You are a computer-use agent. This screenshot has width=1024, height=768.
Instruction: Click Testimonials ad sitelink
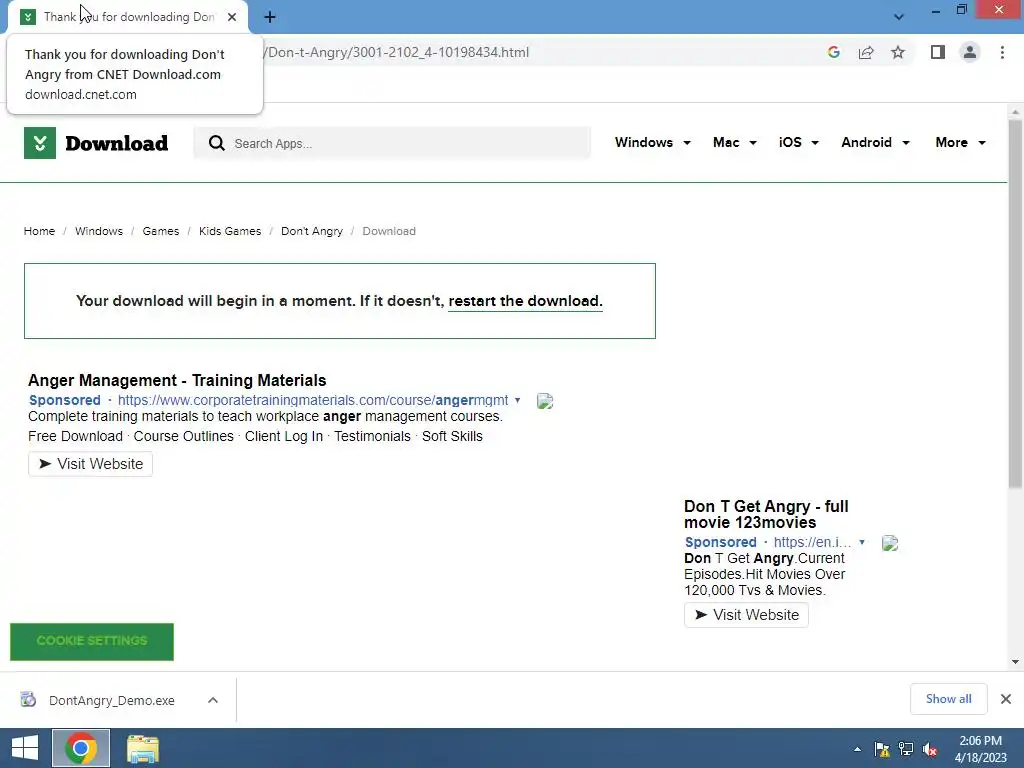(372, 436)
